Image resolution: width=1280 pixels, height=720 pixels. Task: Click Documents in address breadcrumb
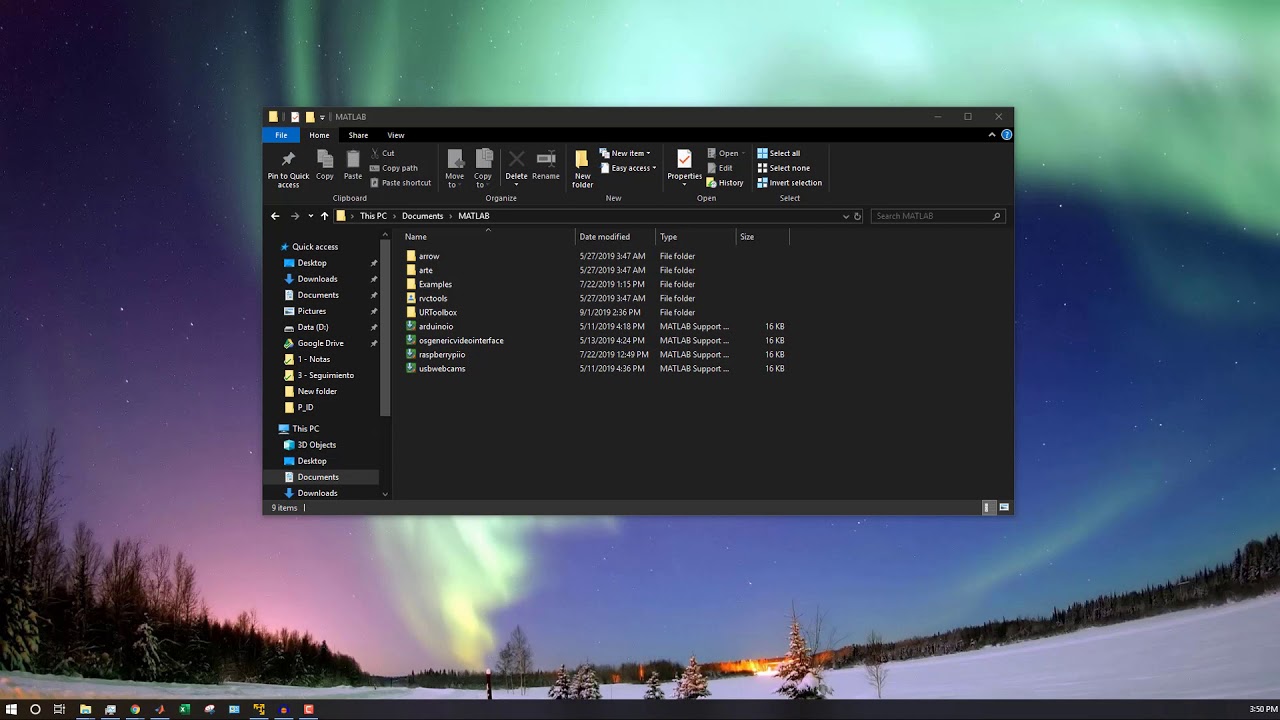click(x=422, y=216)
